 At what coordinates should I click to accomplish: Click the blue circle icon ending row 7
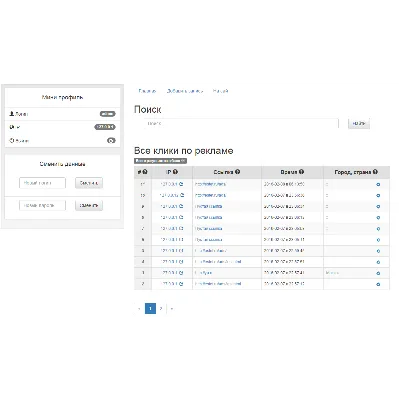(x=378, y=229)
